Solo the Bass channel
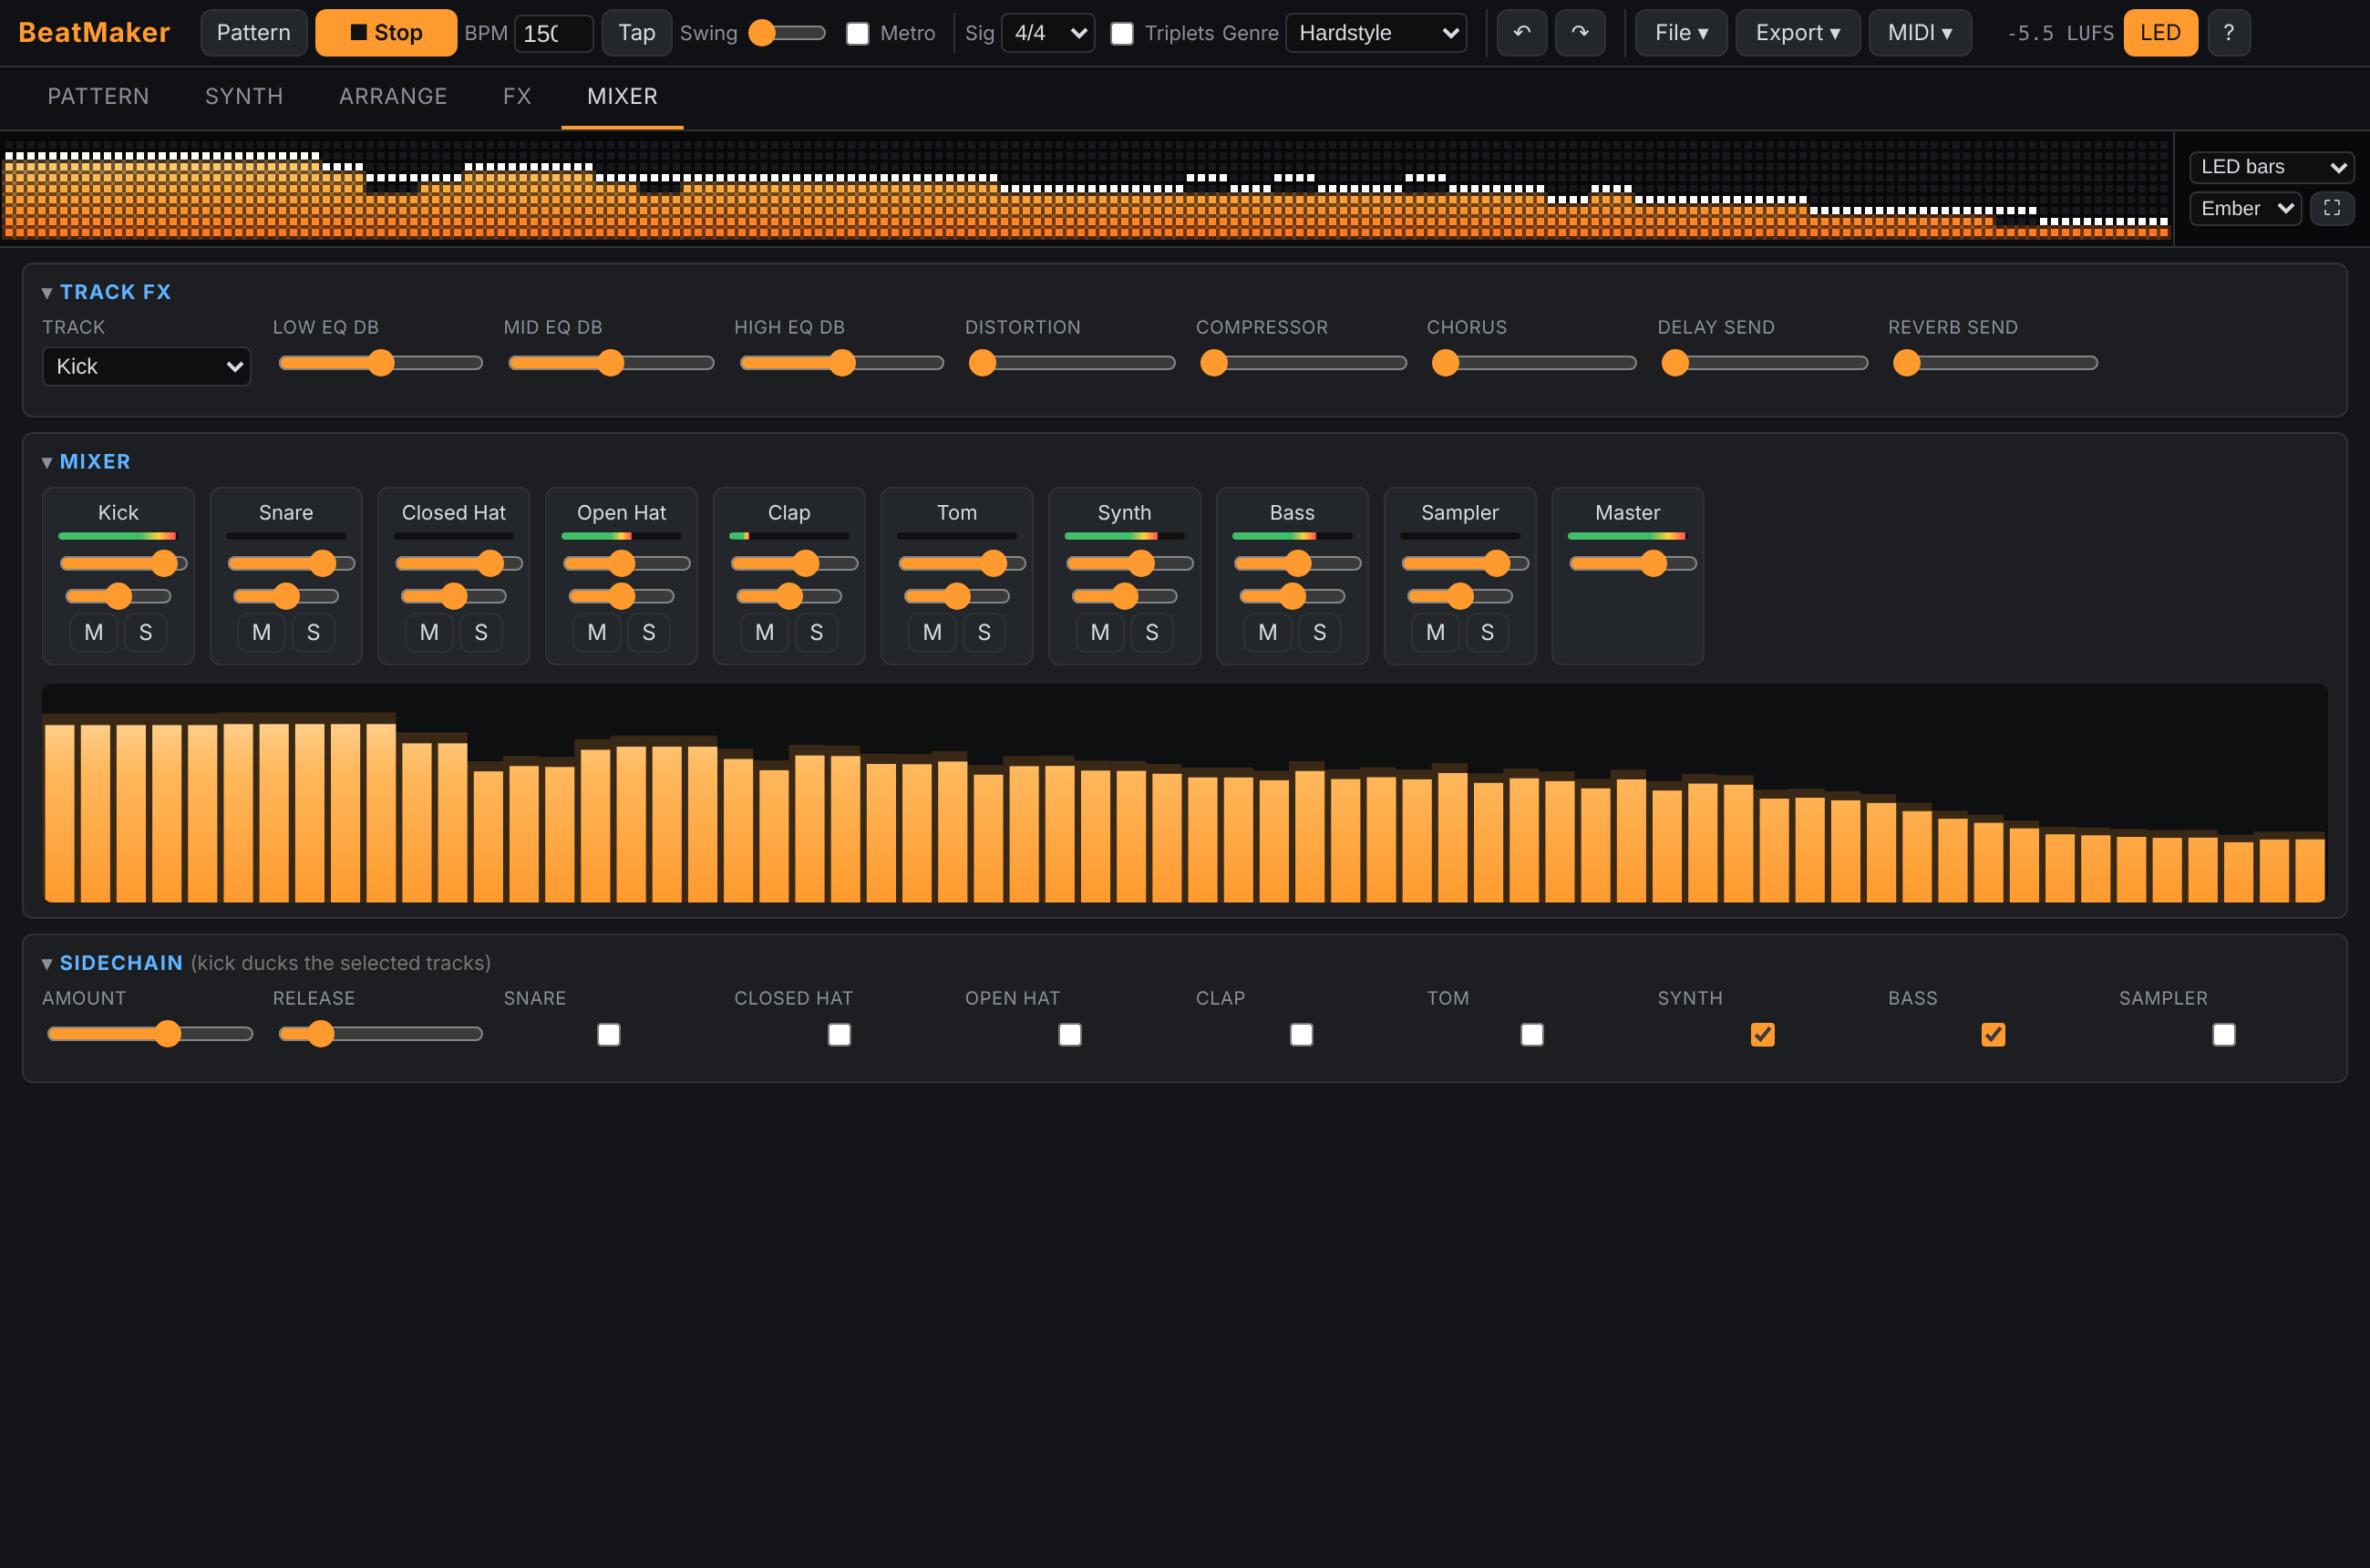 click(x=1319, y=632)
